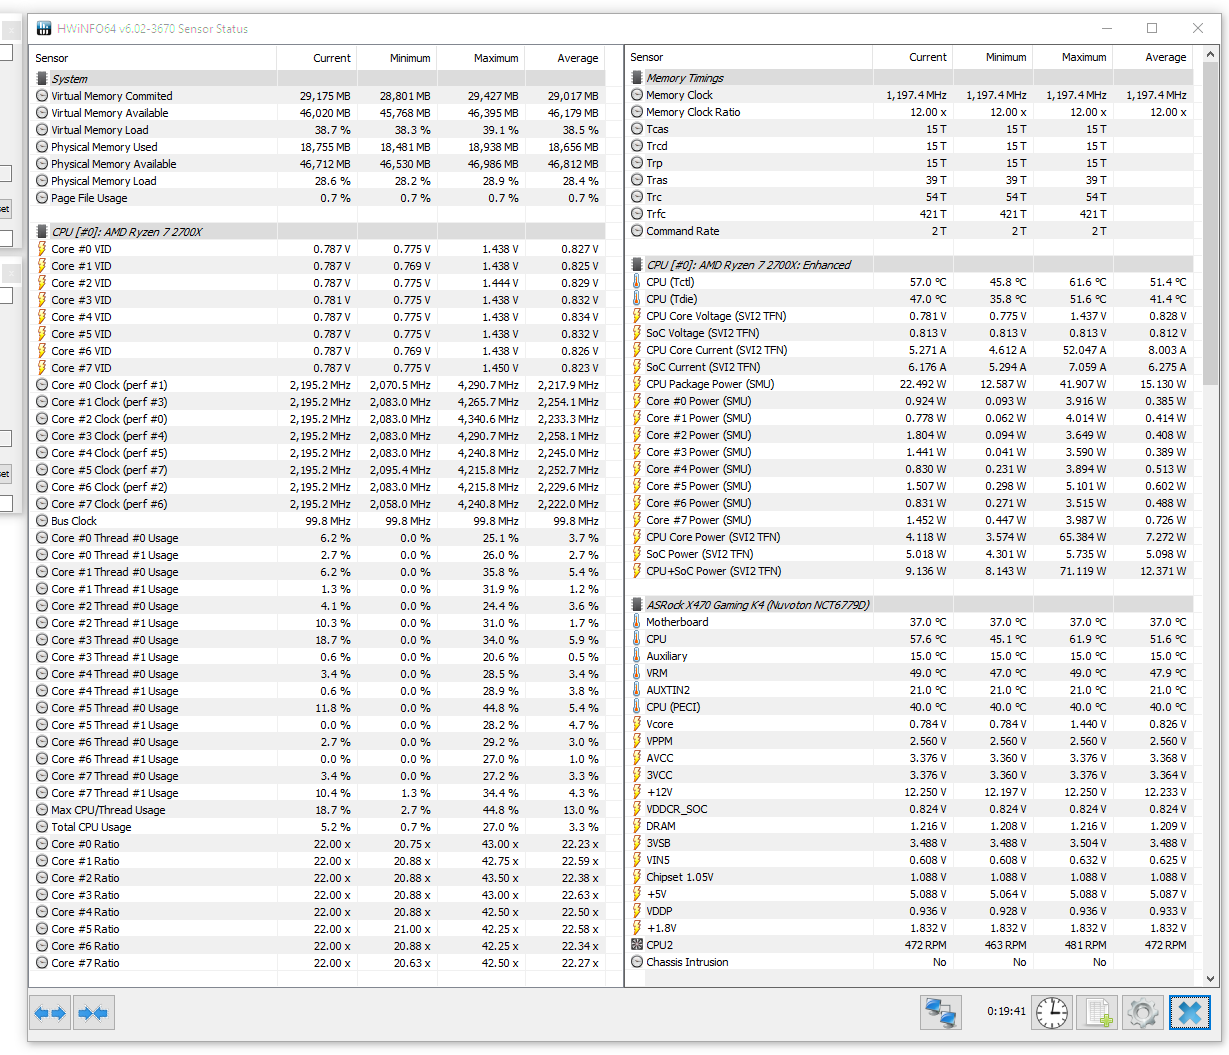Click the collapse columns arrows button
The height and width of the screenshot is (1055, 1229).
click(x=94, y=1013)
